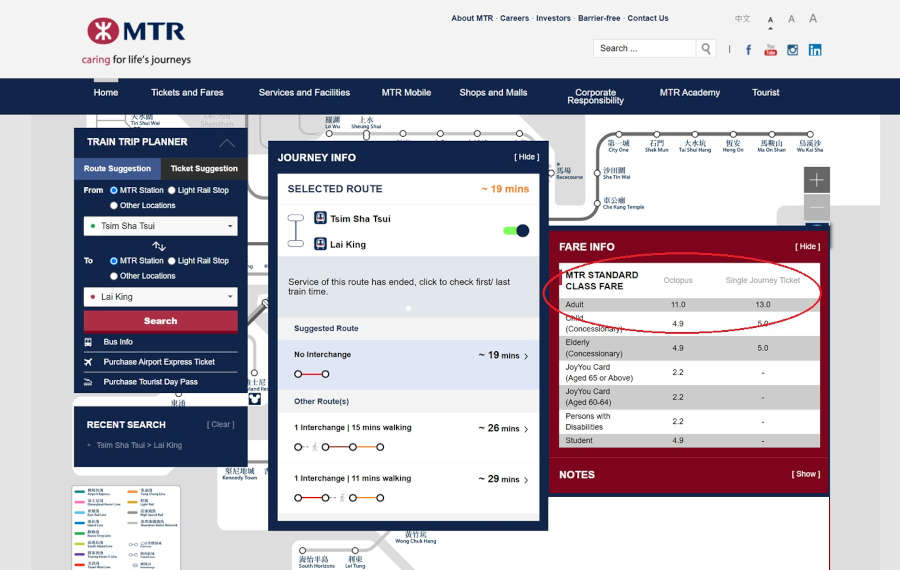Click Purchase Airport Express Ticket link
Image resolution: width=900 pixels, height=570 pixels.
tap(159, 362)
